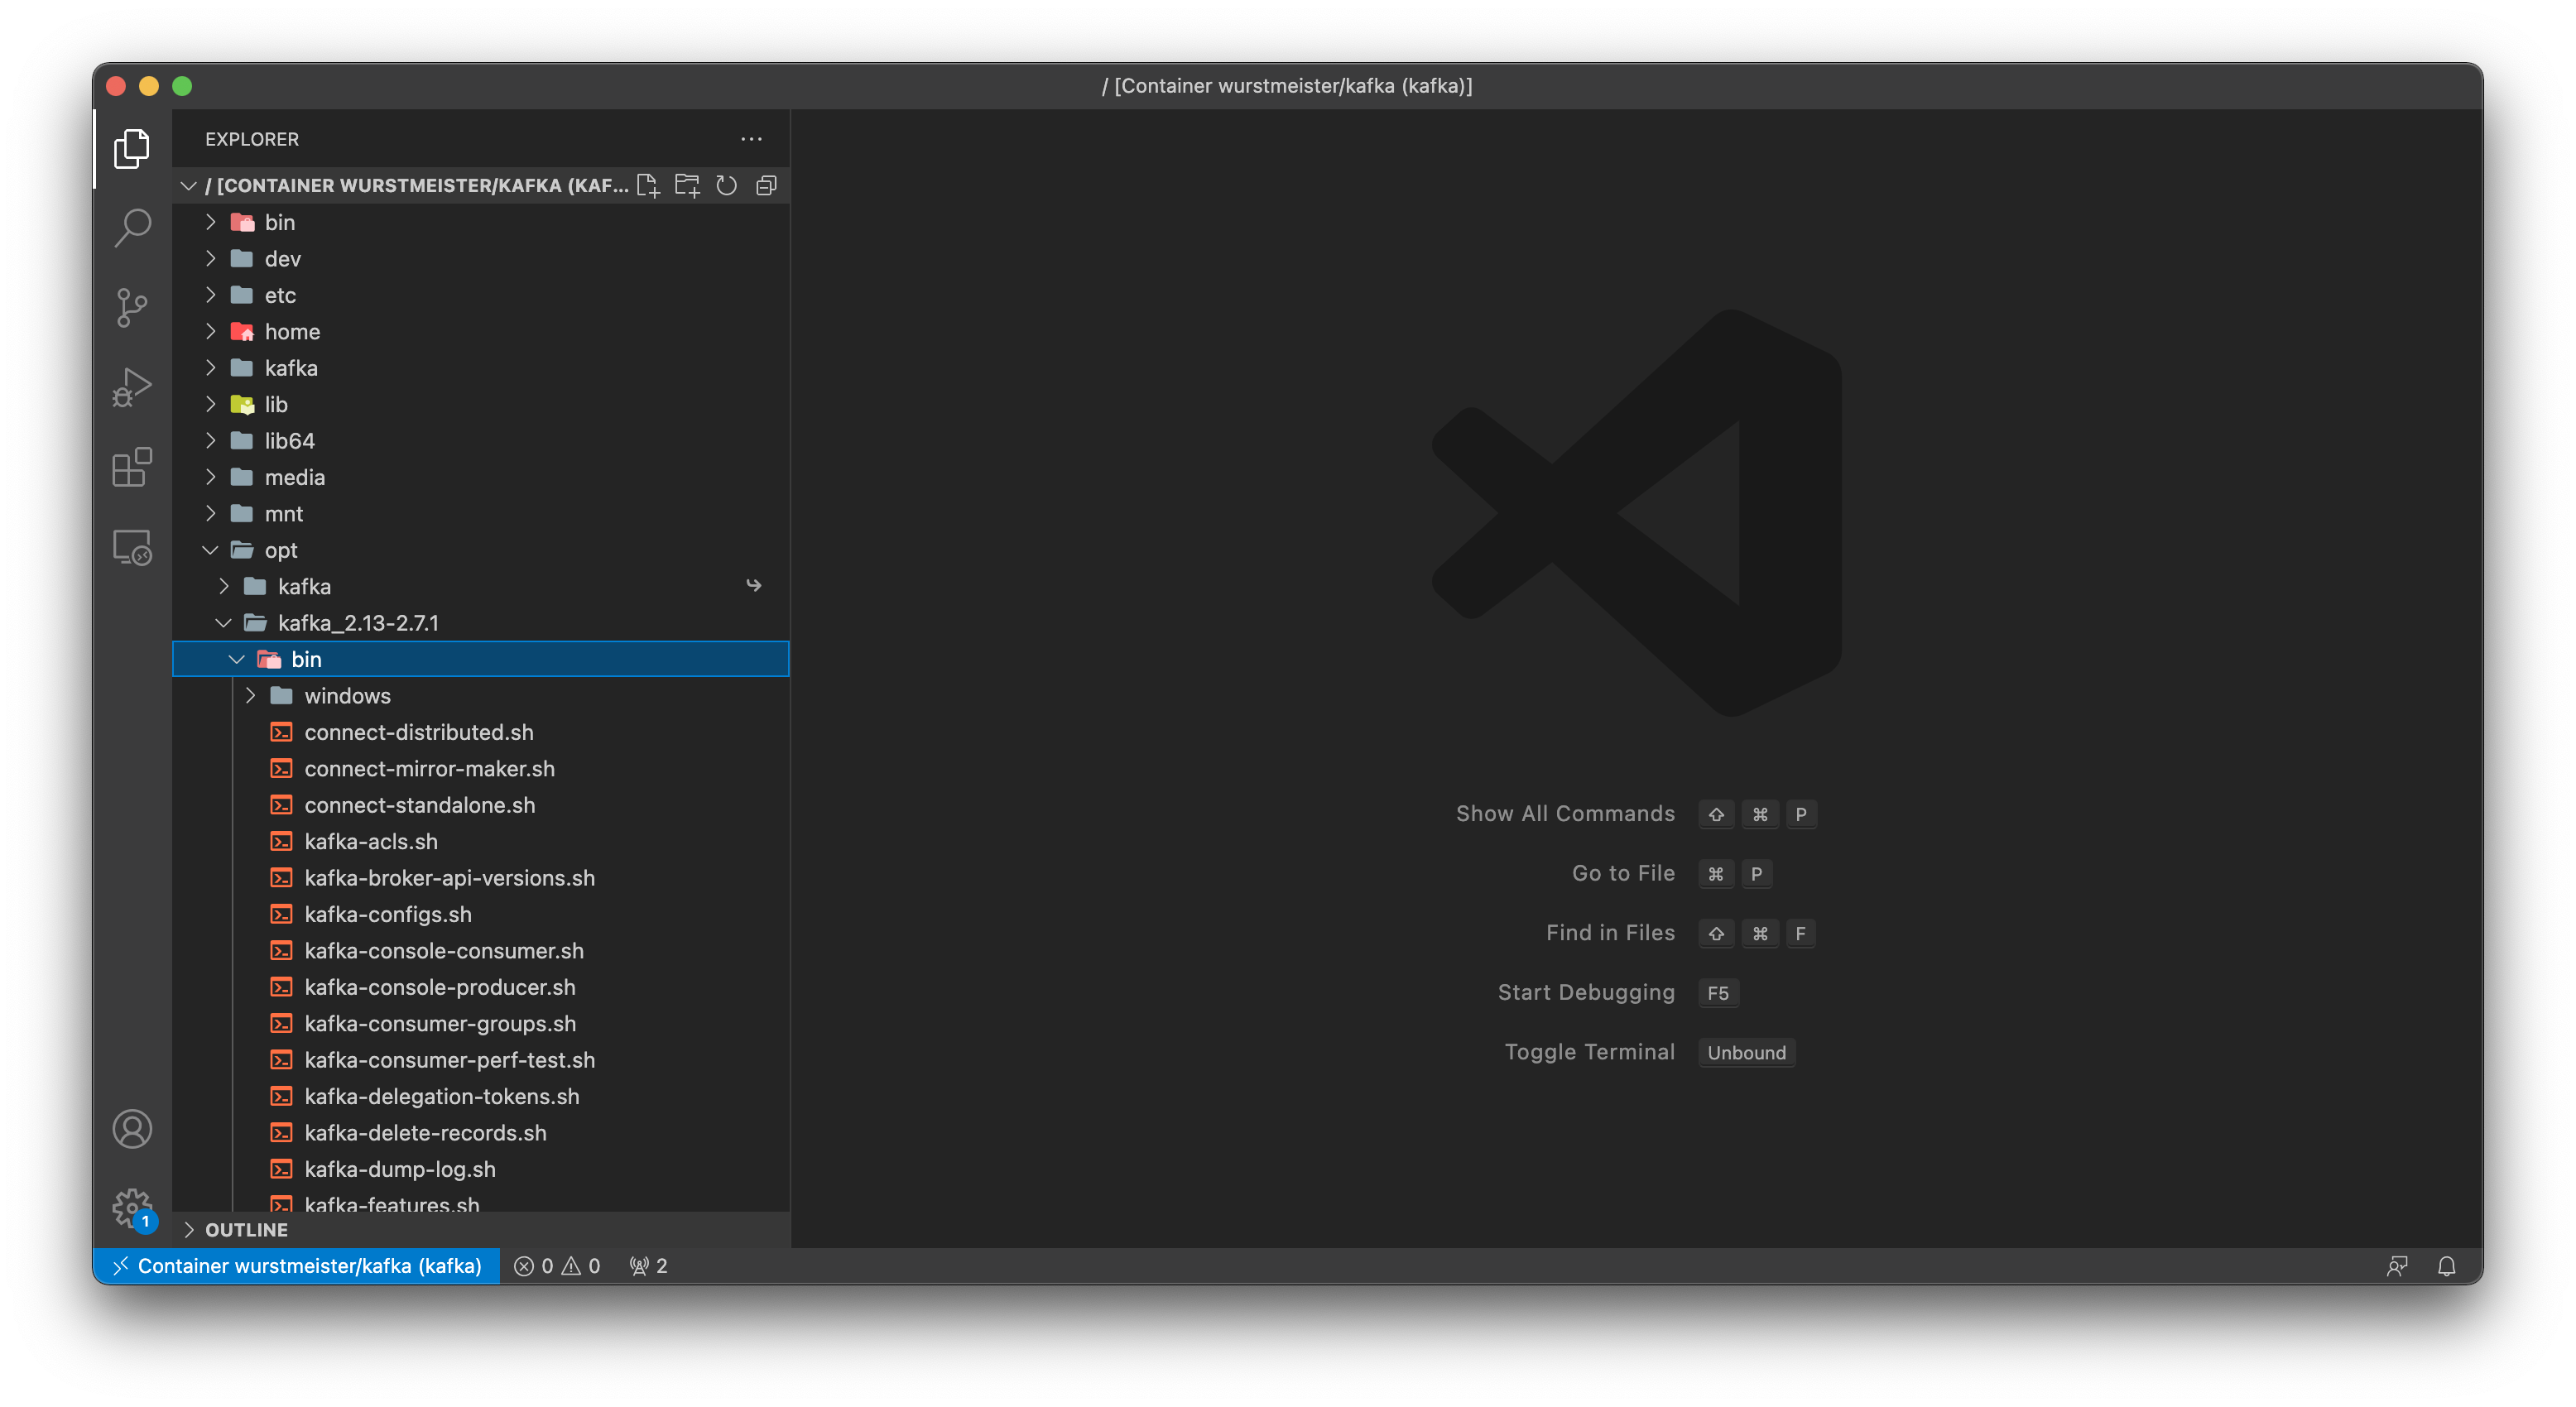Image resolution: width=2576 pixels, height=1407 pixels.
Task: Click the Accounts icon in the activity bar
Action: point(131,1129)
